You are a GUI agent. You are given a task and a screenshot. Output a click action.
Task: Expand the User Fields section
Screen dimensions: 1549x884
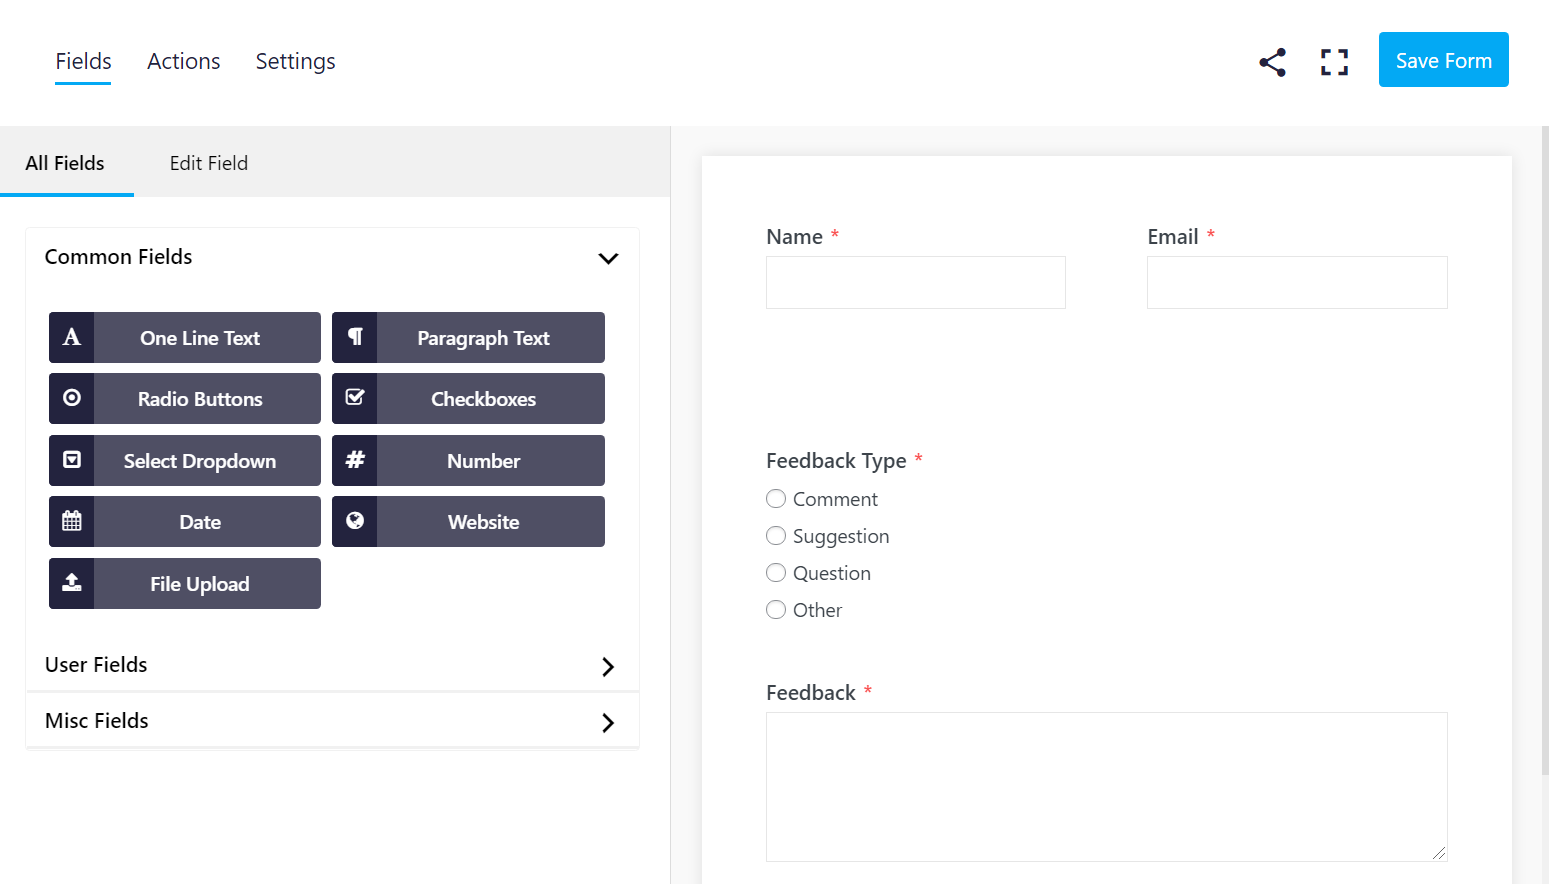click(607, 666)
